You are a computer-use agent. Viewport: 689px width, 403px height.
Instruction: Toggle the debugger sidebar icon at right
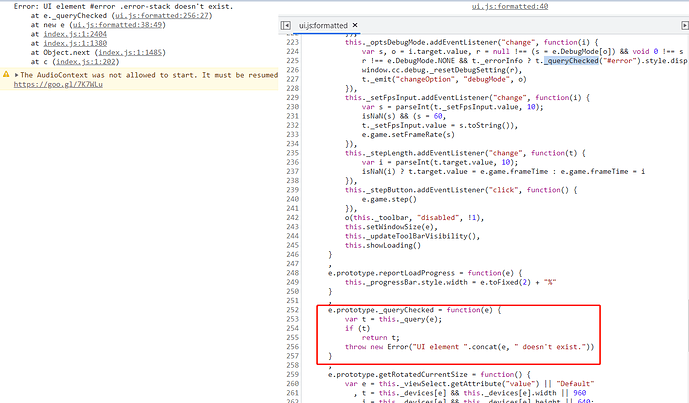tap(685, 25)
